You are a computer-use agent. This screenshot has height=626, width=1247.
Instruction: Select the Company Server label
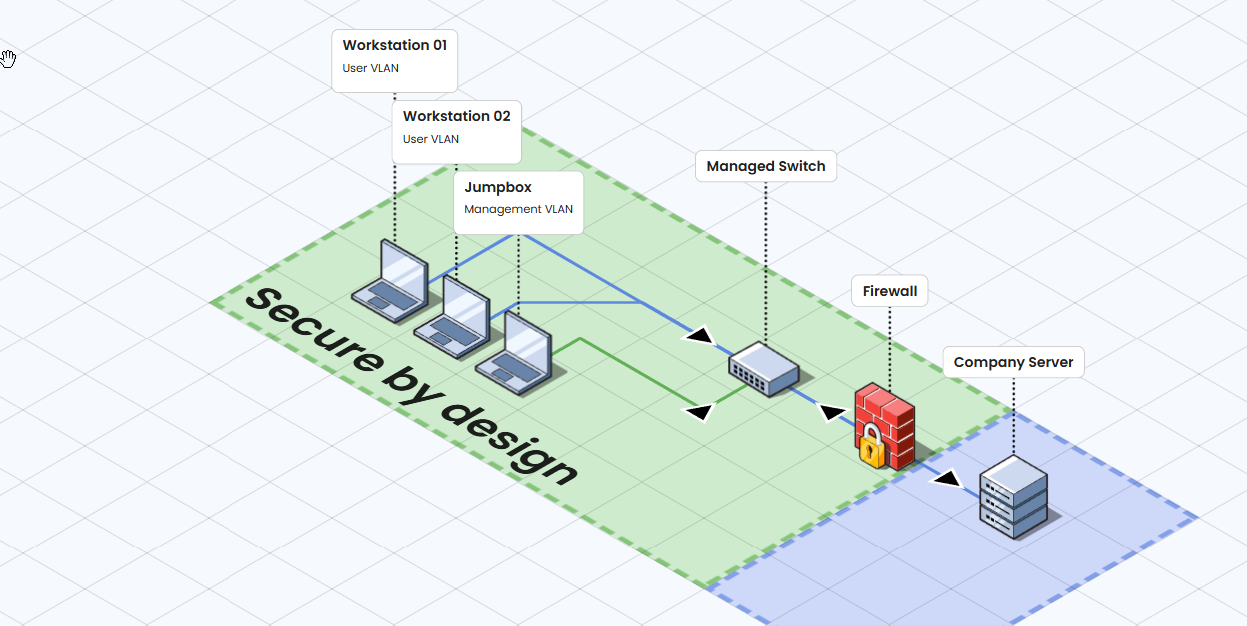point(1013,362)
